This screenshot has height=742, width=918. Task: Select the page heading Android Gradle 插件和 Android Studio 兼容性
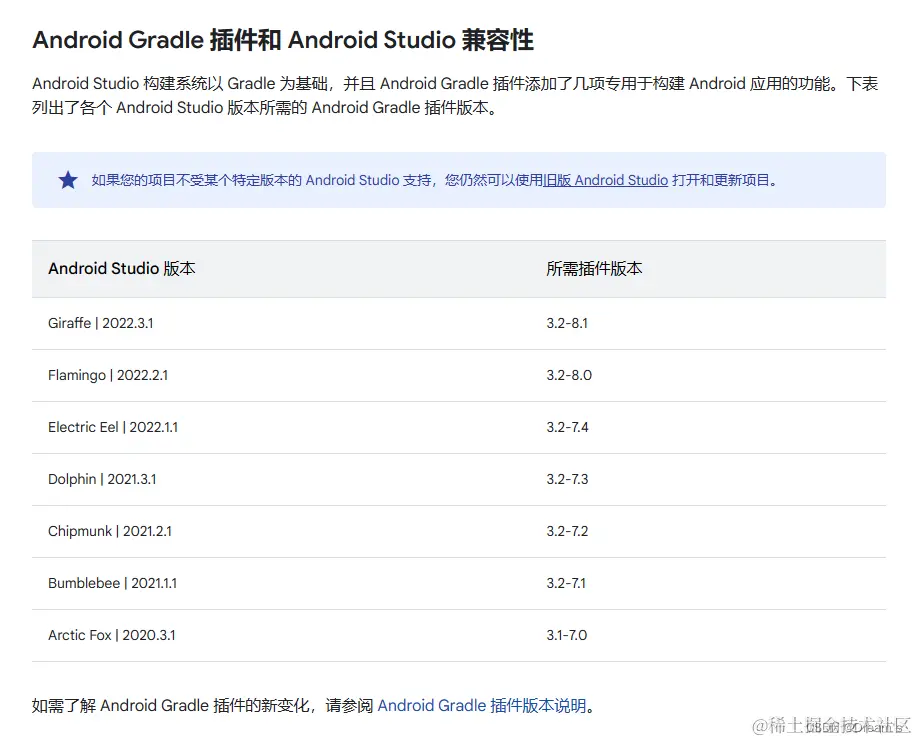(x=283, y=40)
